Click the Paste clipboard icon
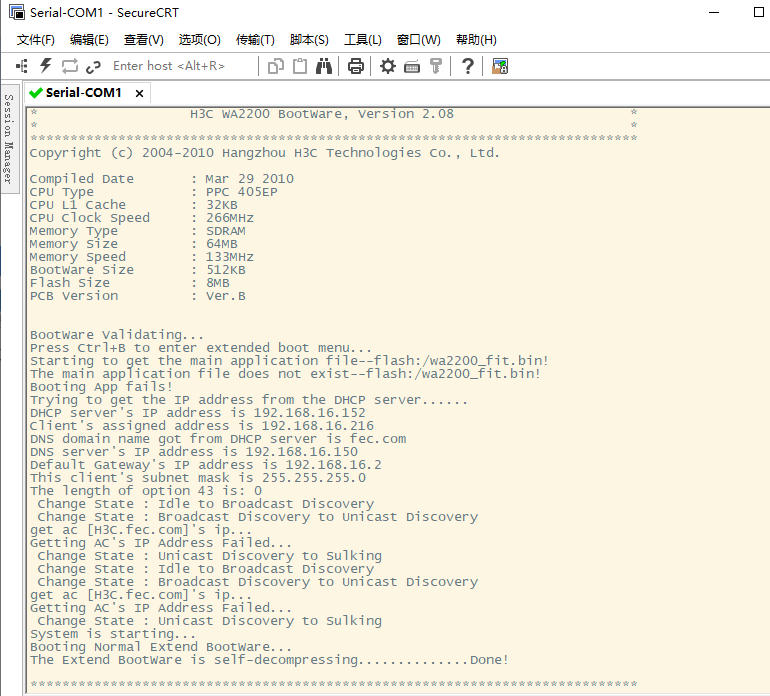Viewport: 770px width, 696px height. click(300, 66)
